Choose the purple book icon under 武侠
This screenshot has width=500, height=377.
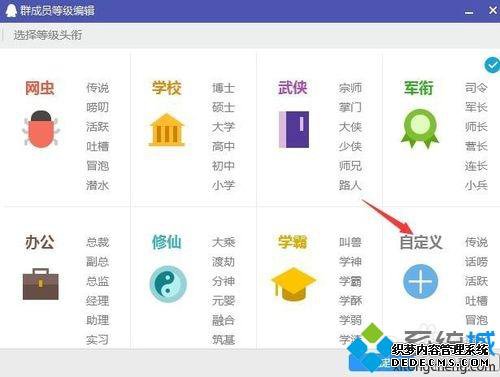click(x=294, y=130)
